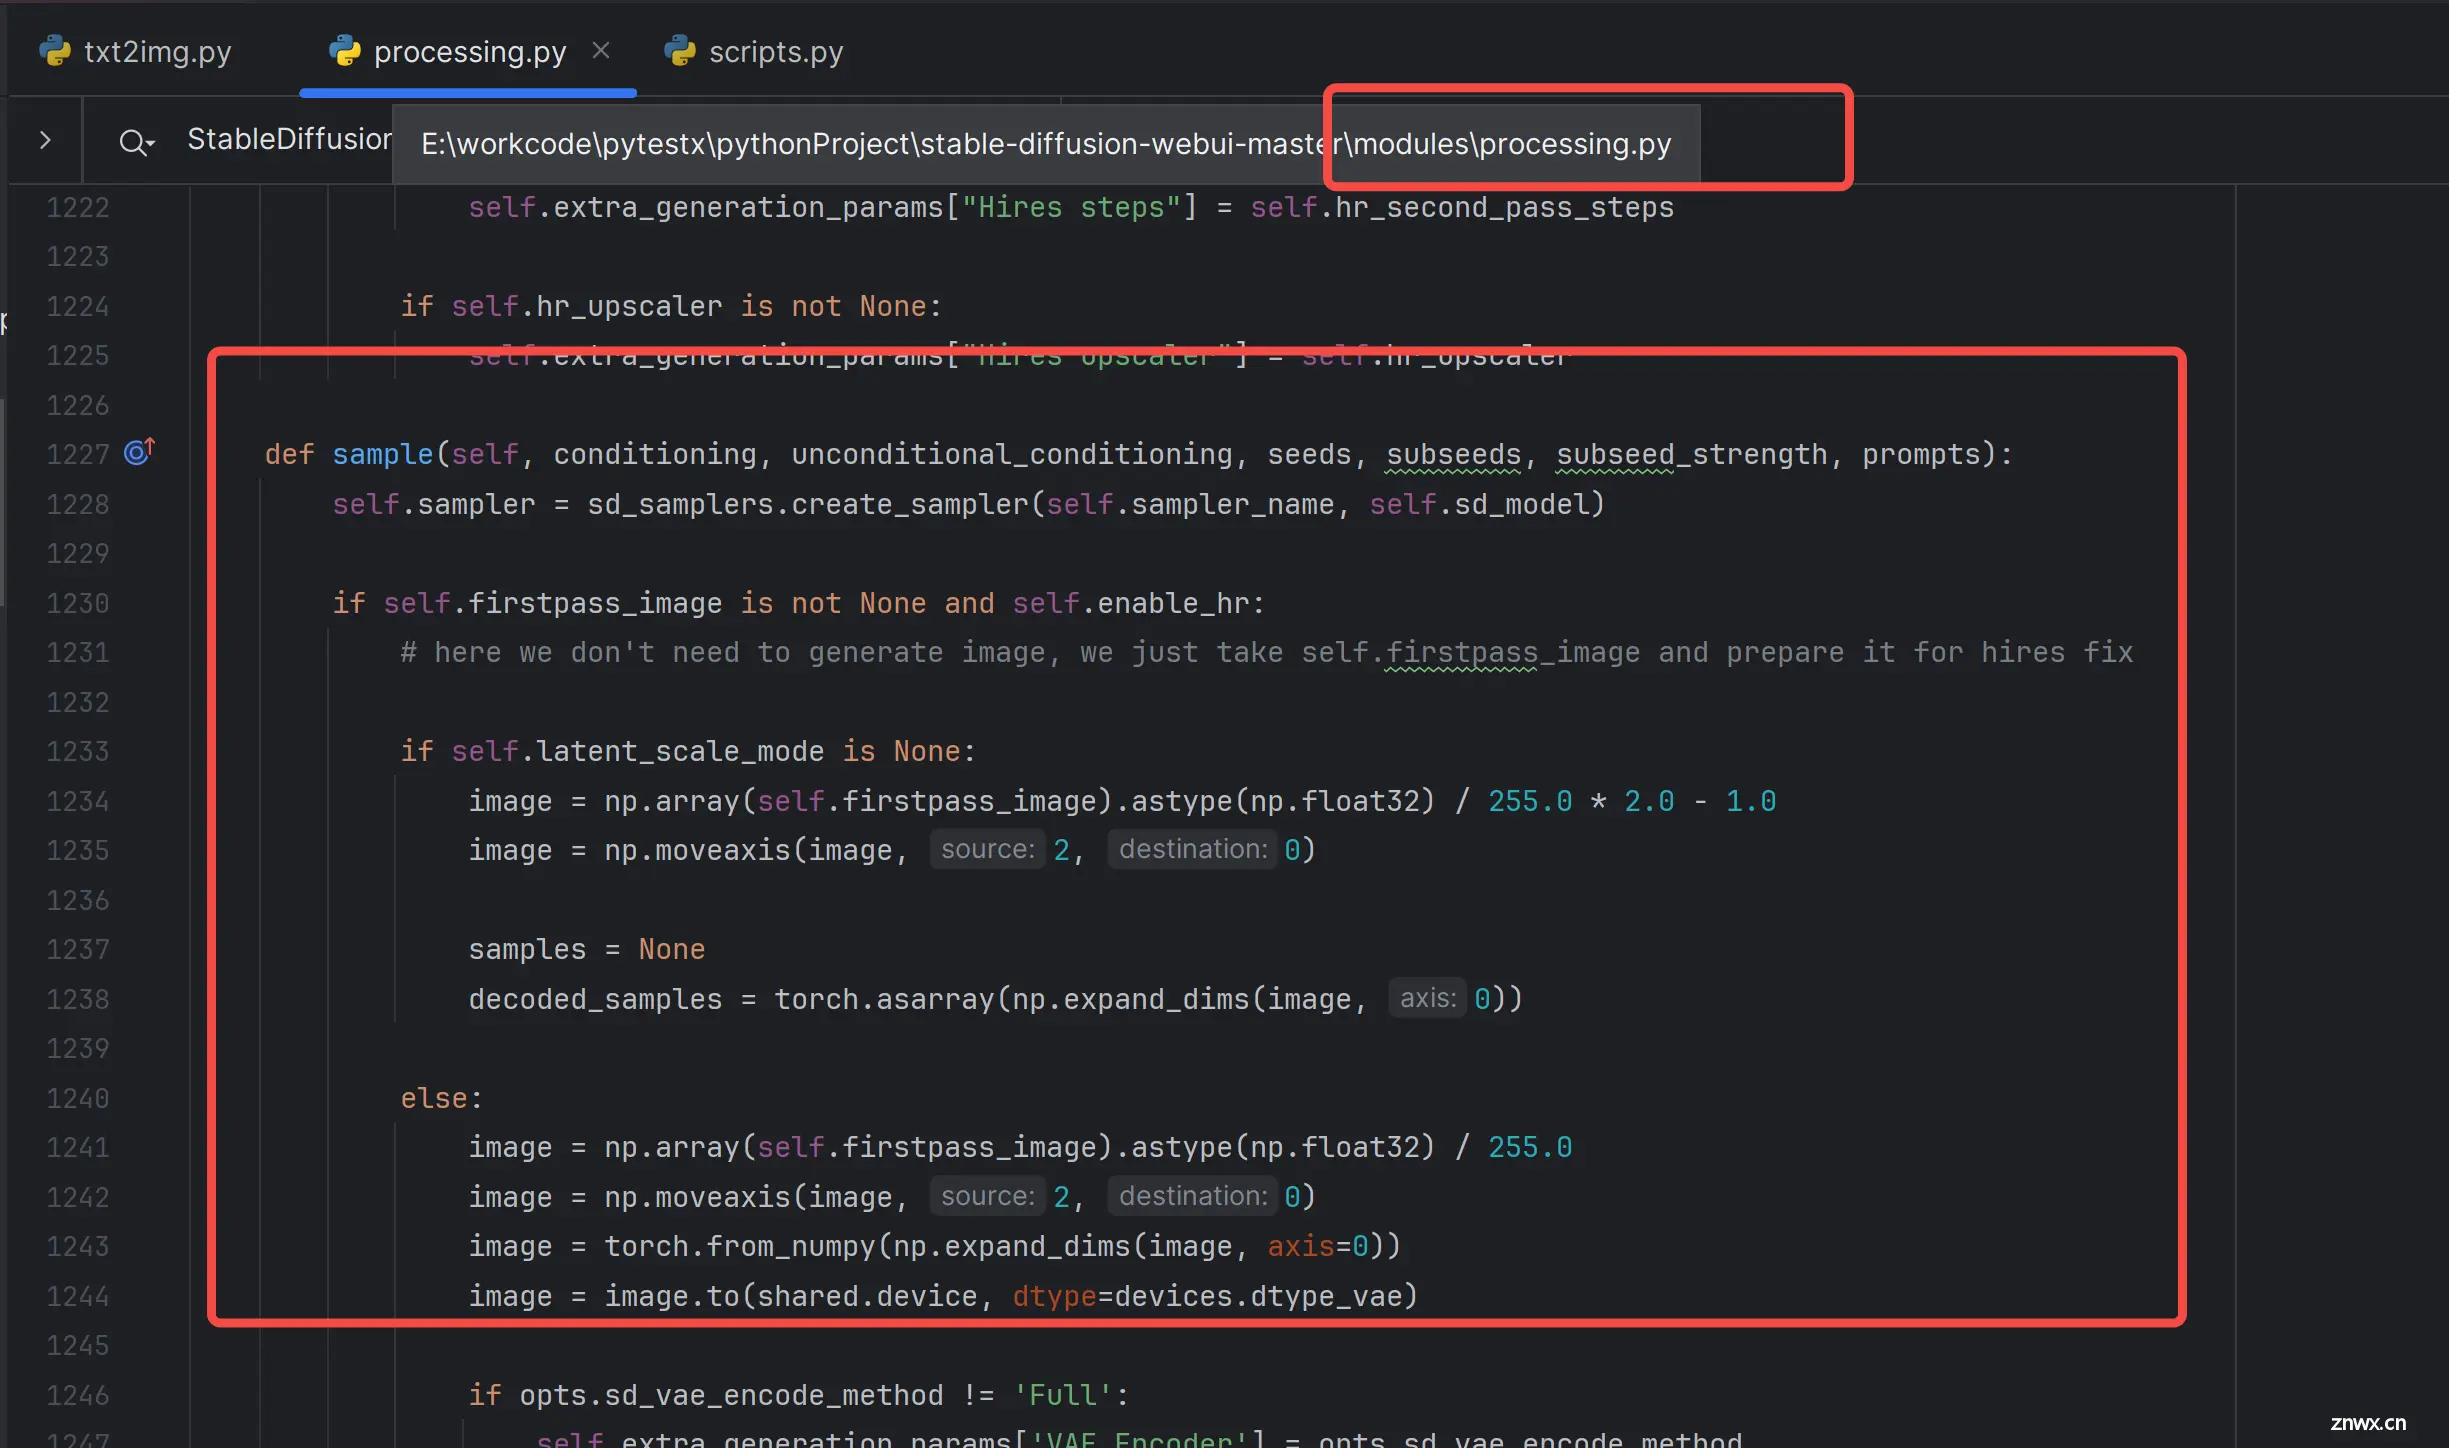Click the file path tooltip for processing.py
2449x1448 pixels.
pos(1046,144)
